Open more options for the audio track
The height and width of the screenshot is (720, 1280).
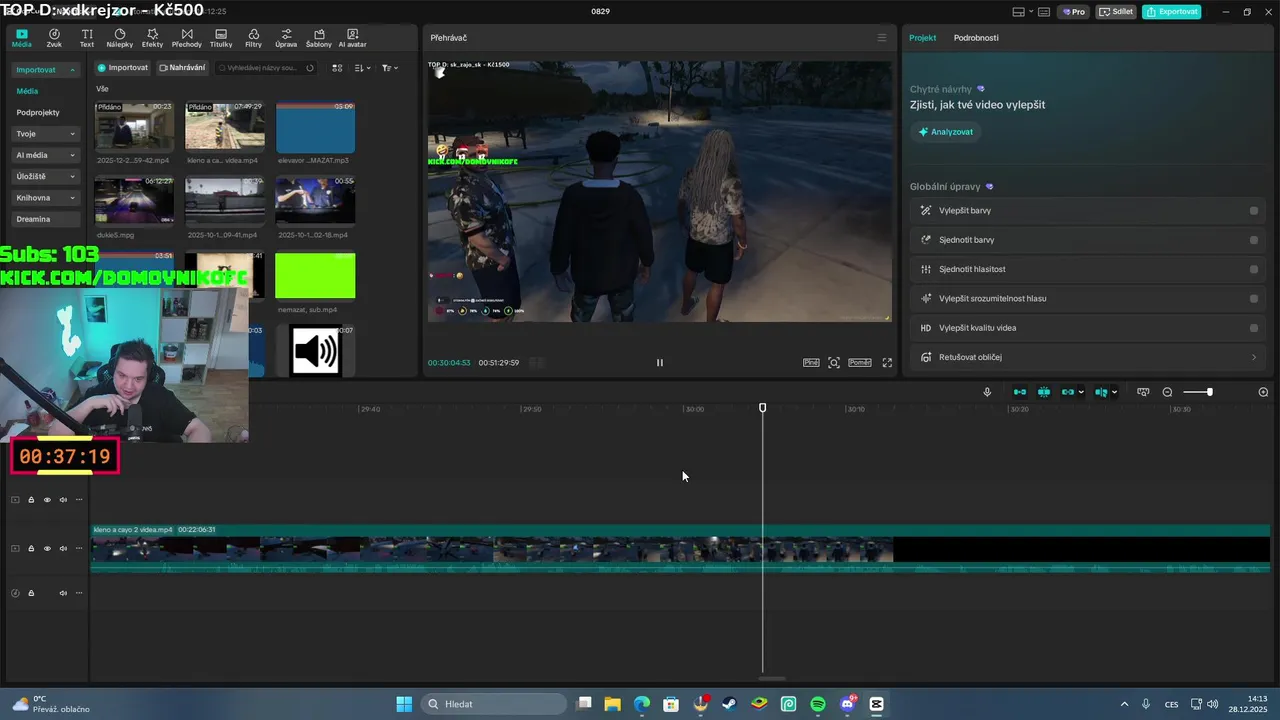tap(79, 593)
